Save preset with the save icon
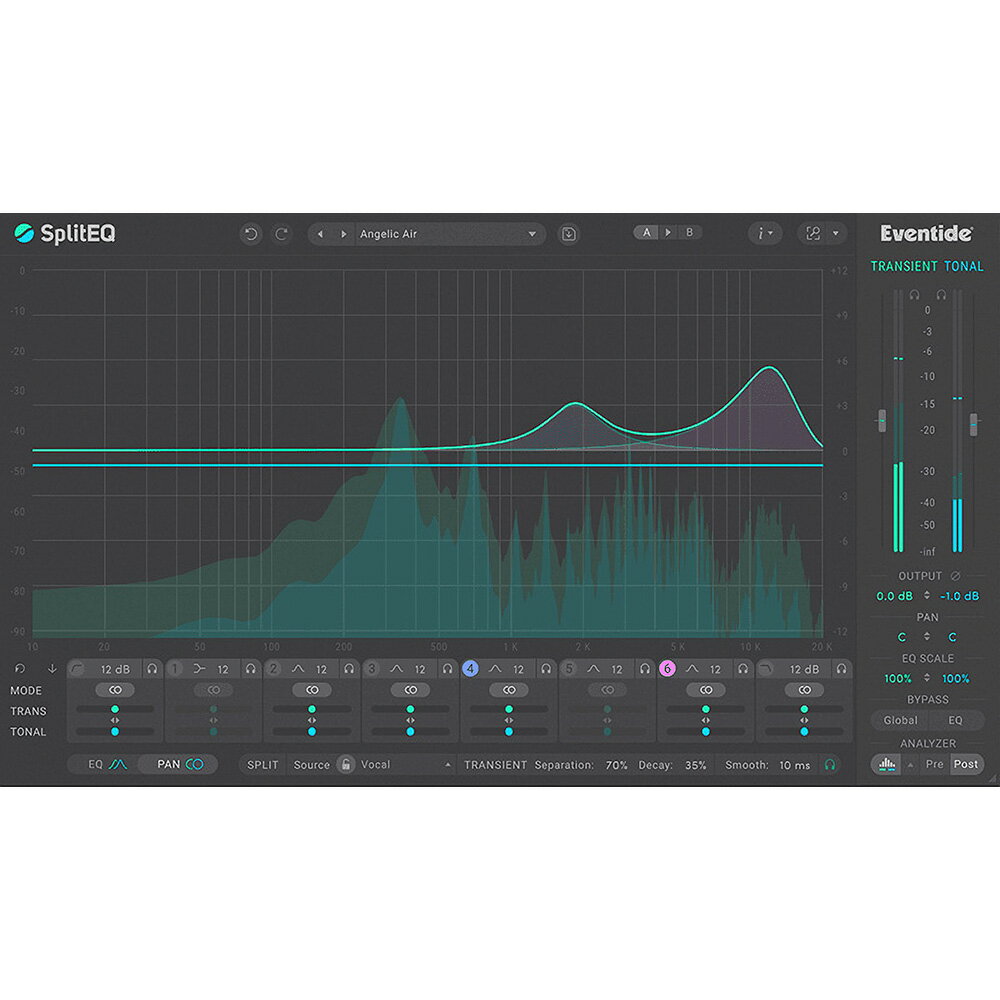The height and width of the screenshot is (1000, 1000). 568,234
